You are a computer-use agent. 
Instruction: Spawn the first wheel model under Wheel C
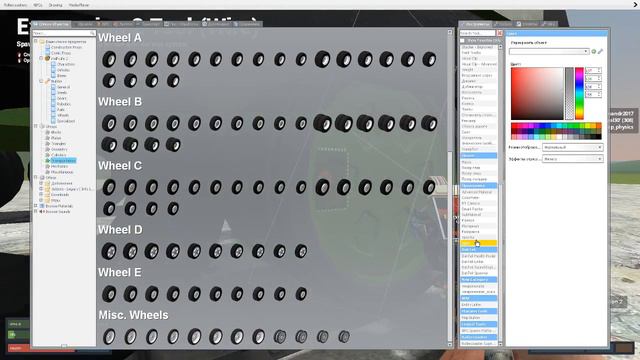point(109,187)
